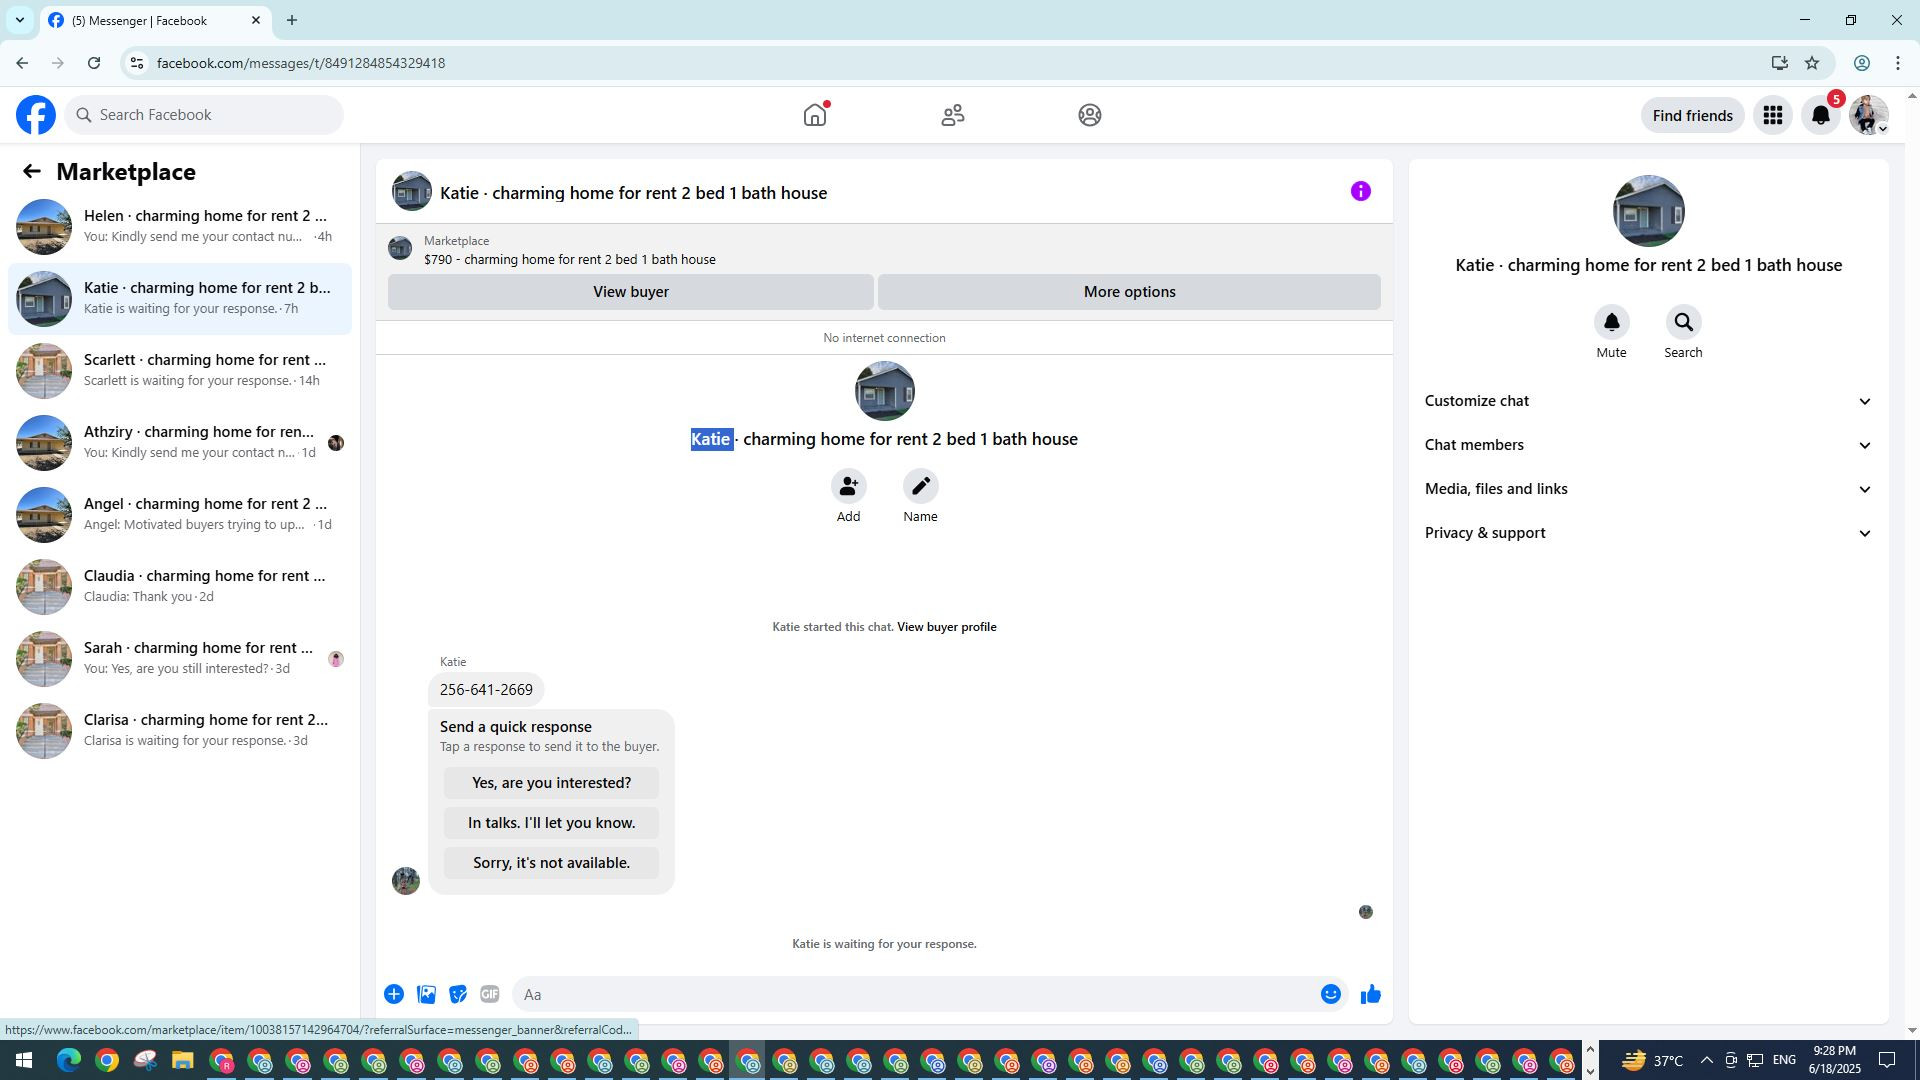Viewport: 1920px width, 1080px height.
Task: Click the Find friends button
Action: coord(1692,115)
